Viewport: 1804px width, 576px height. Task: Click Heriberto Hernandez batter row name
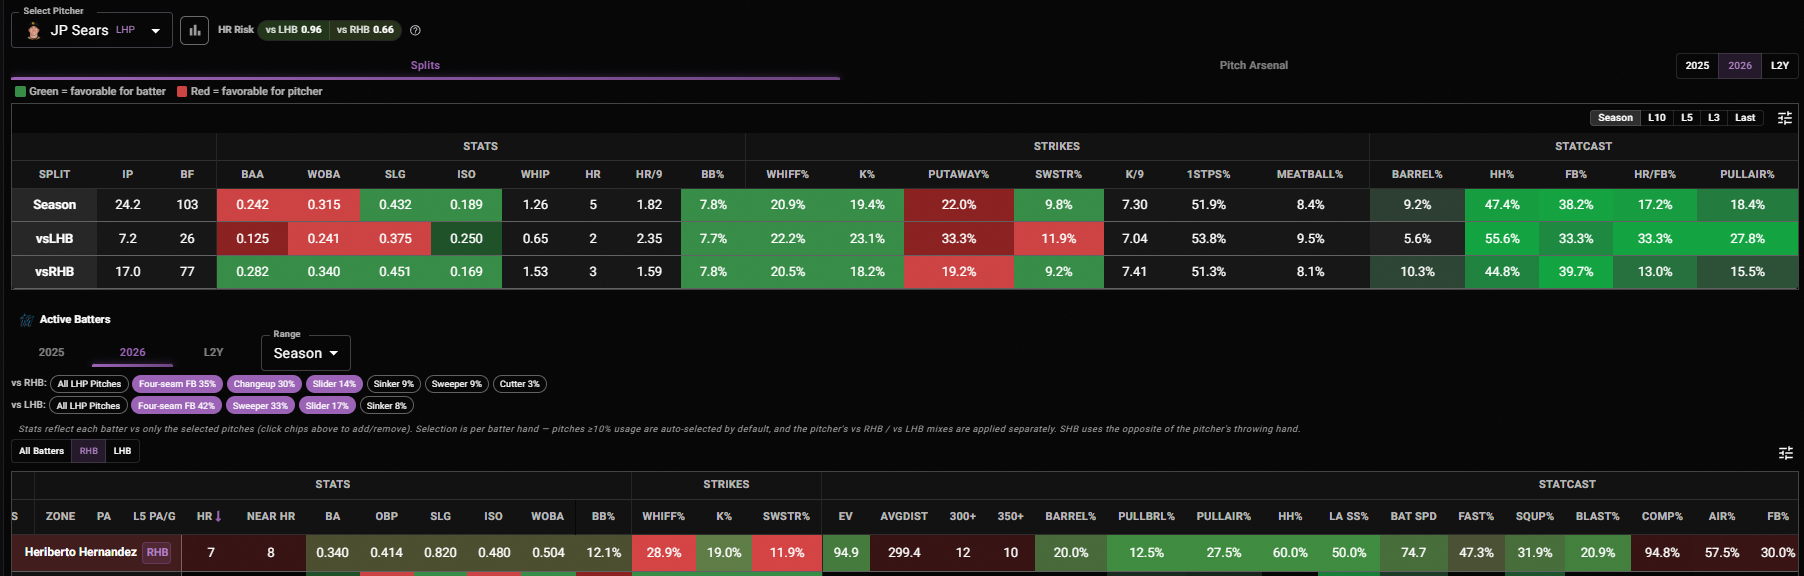pos(81,552)
